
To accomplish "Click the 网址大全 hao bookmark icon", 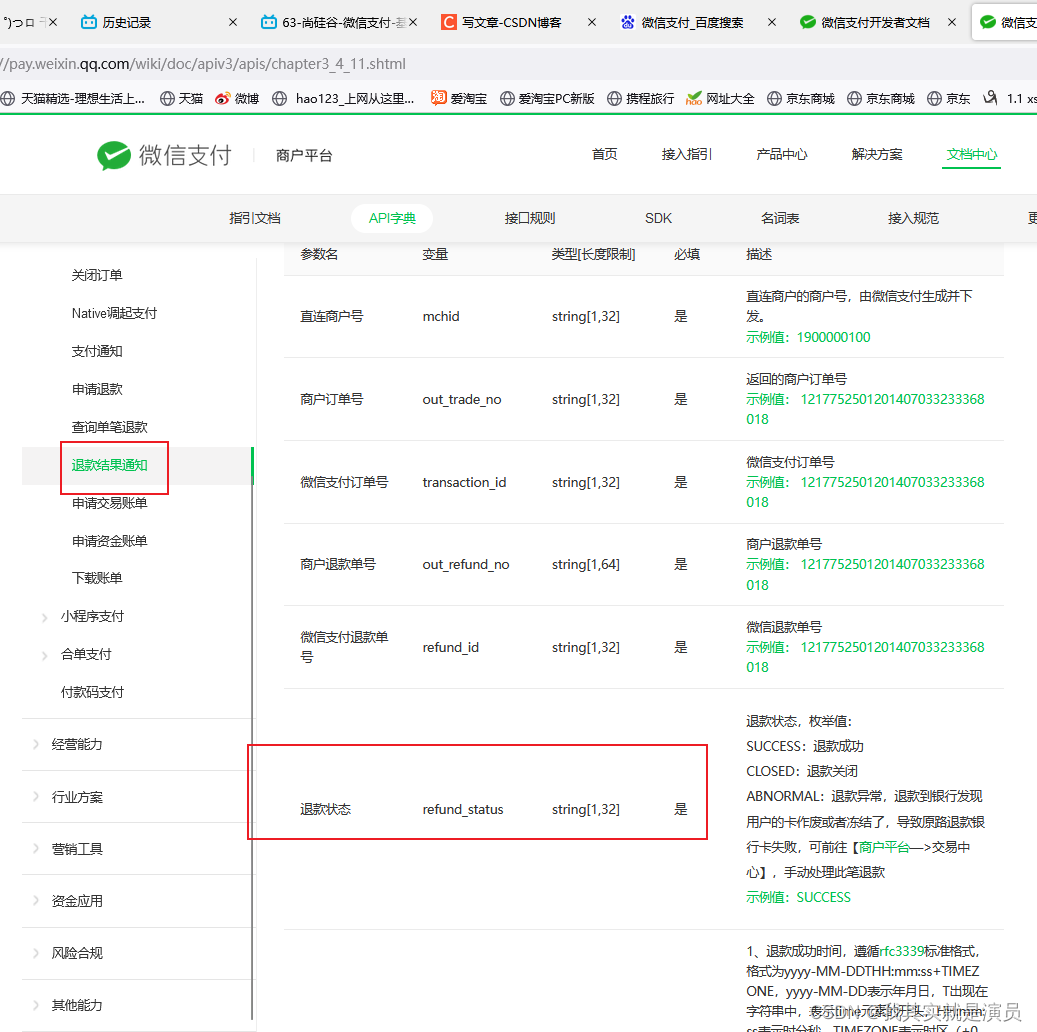I will pos(694,99).
